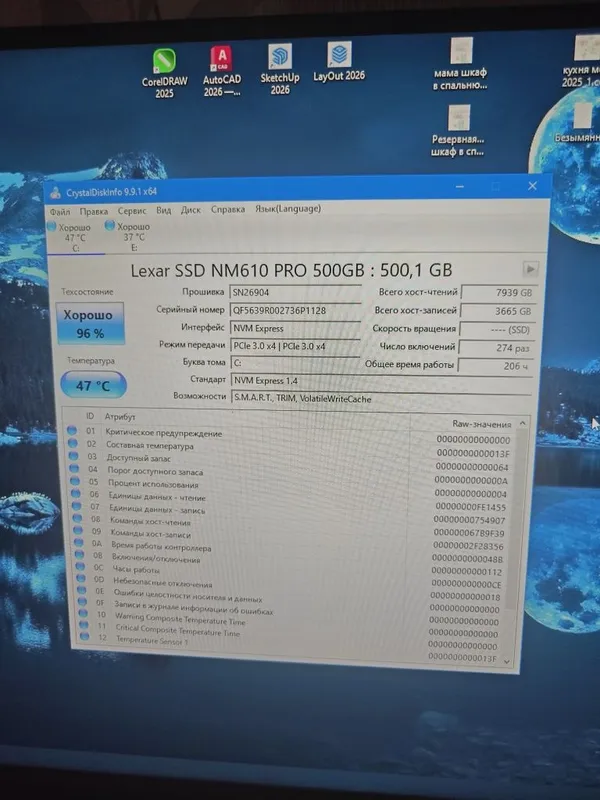Click the total host reads value 7939 GB
The height and width of the screenshot is (800, 600).
tap(498, 292)
